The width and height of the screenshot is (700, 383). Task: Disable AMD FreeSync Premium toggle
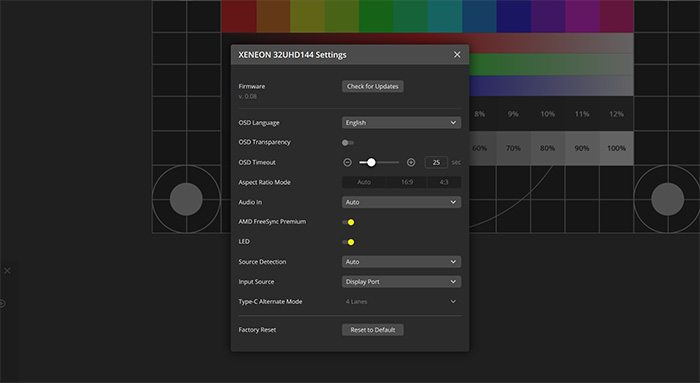(x=348, y=222)
